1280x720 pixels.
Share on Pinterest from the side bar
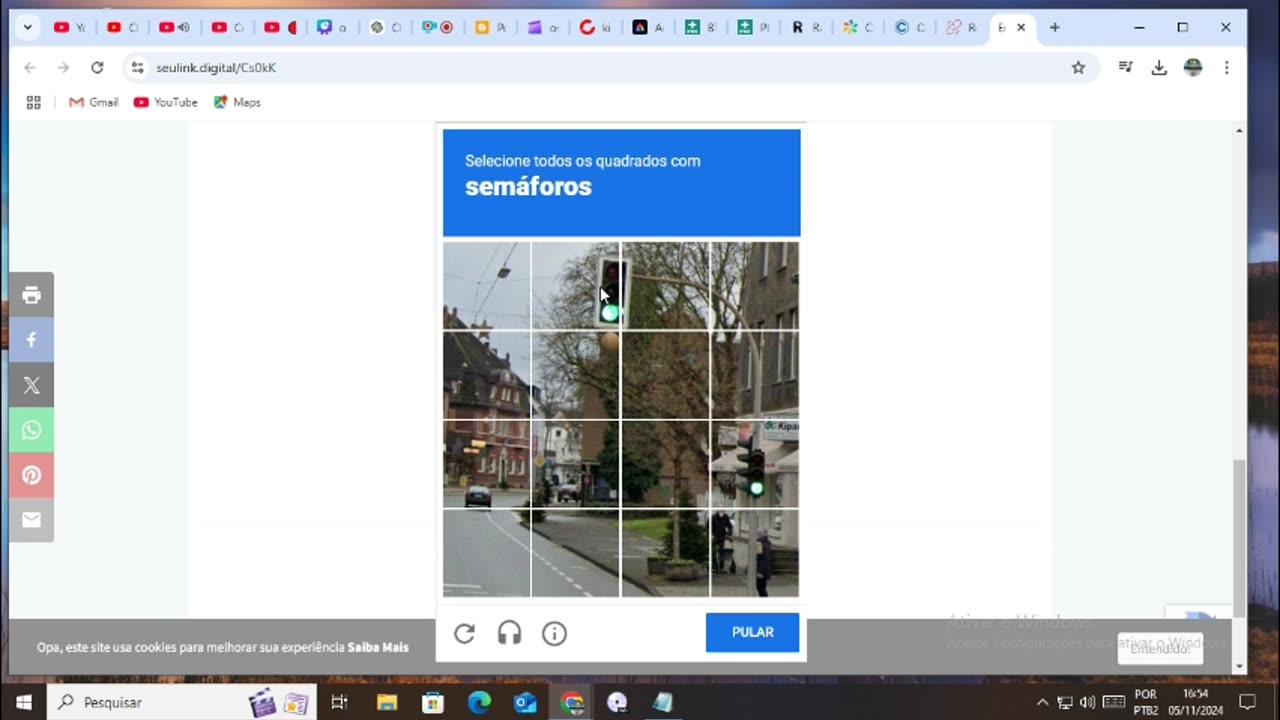[31, 475]
